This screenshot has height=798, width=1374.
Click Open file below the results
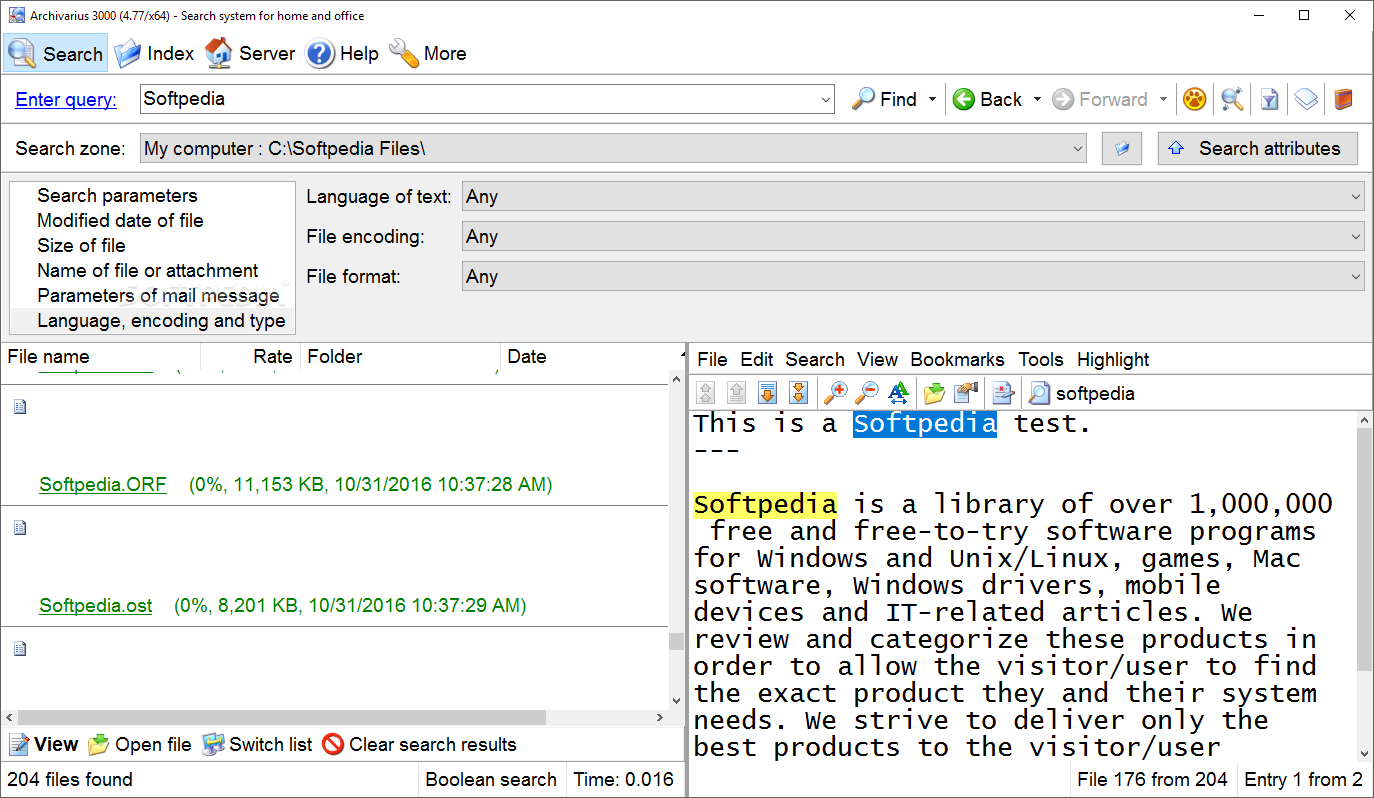click(139, 745)
